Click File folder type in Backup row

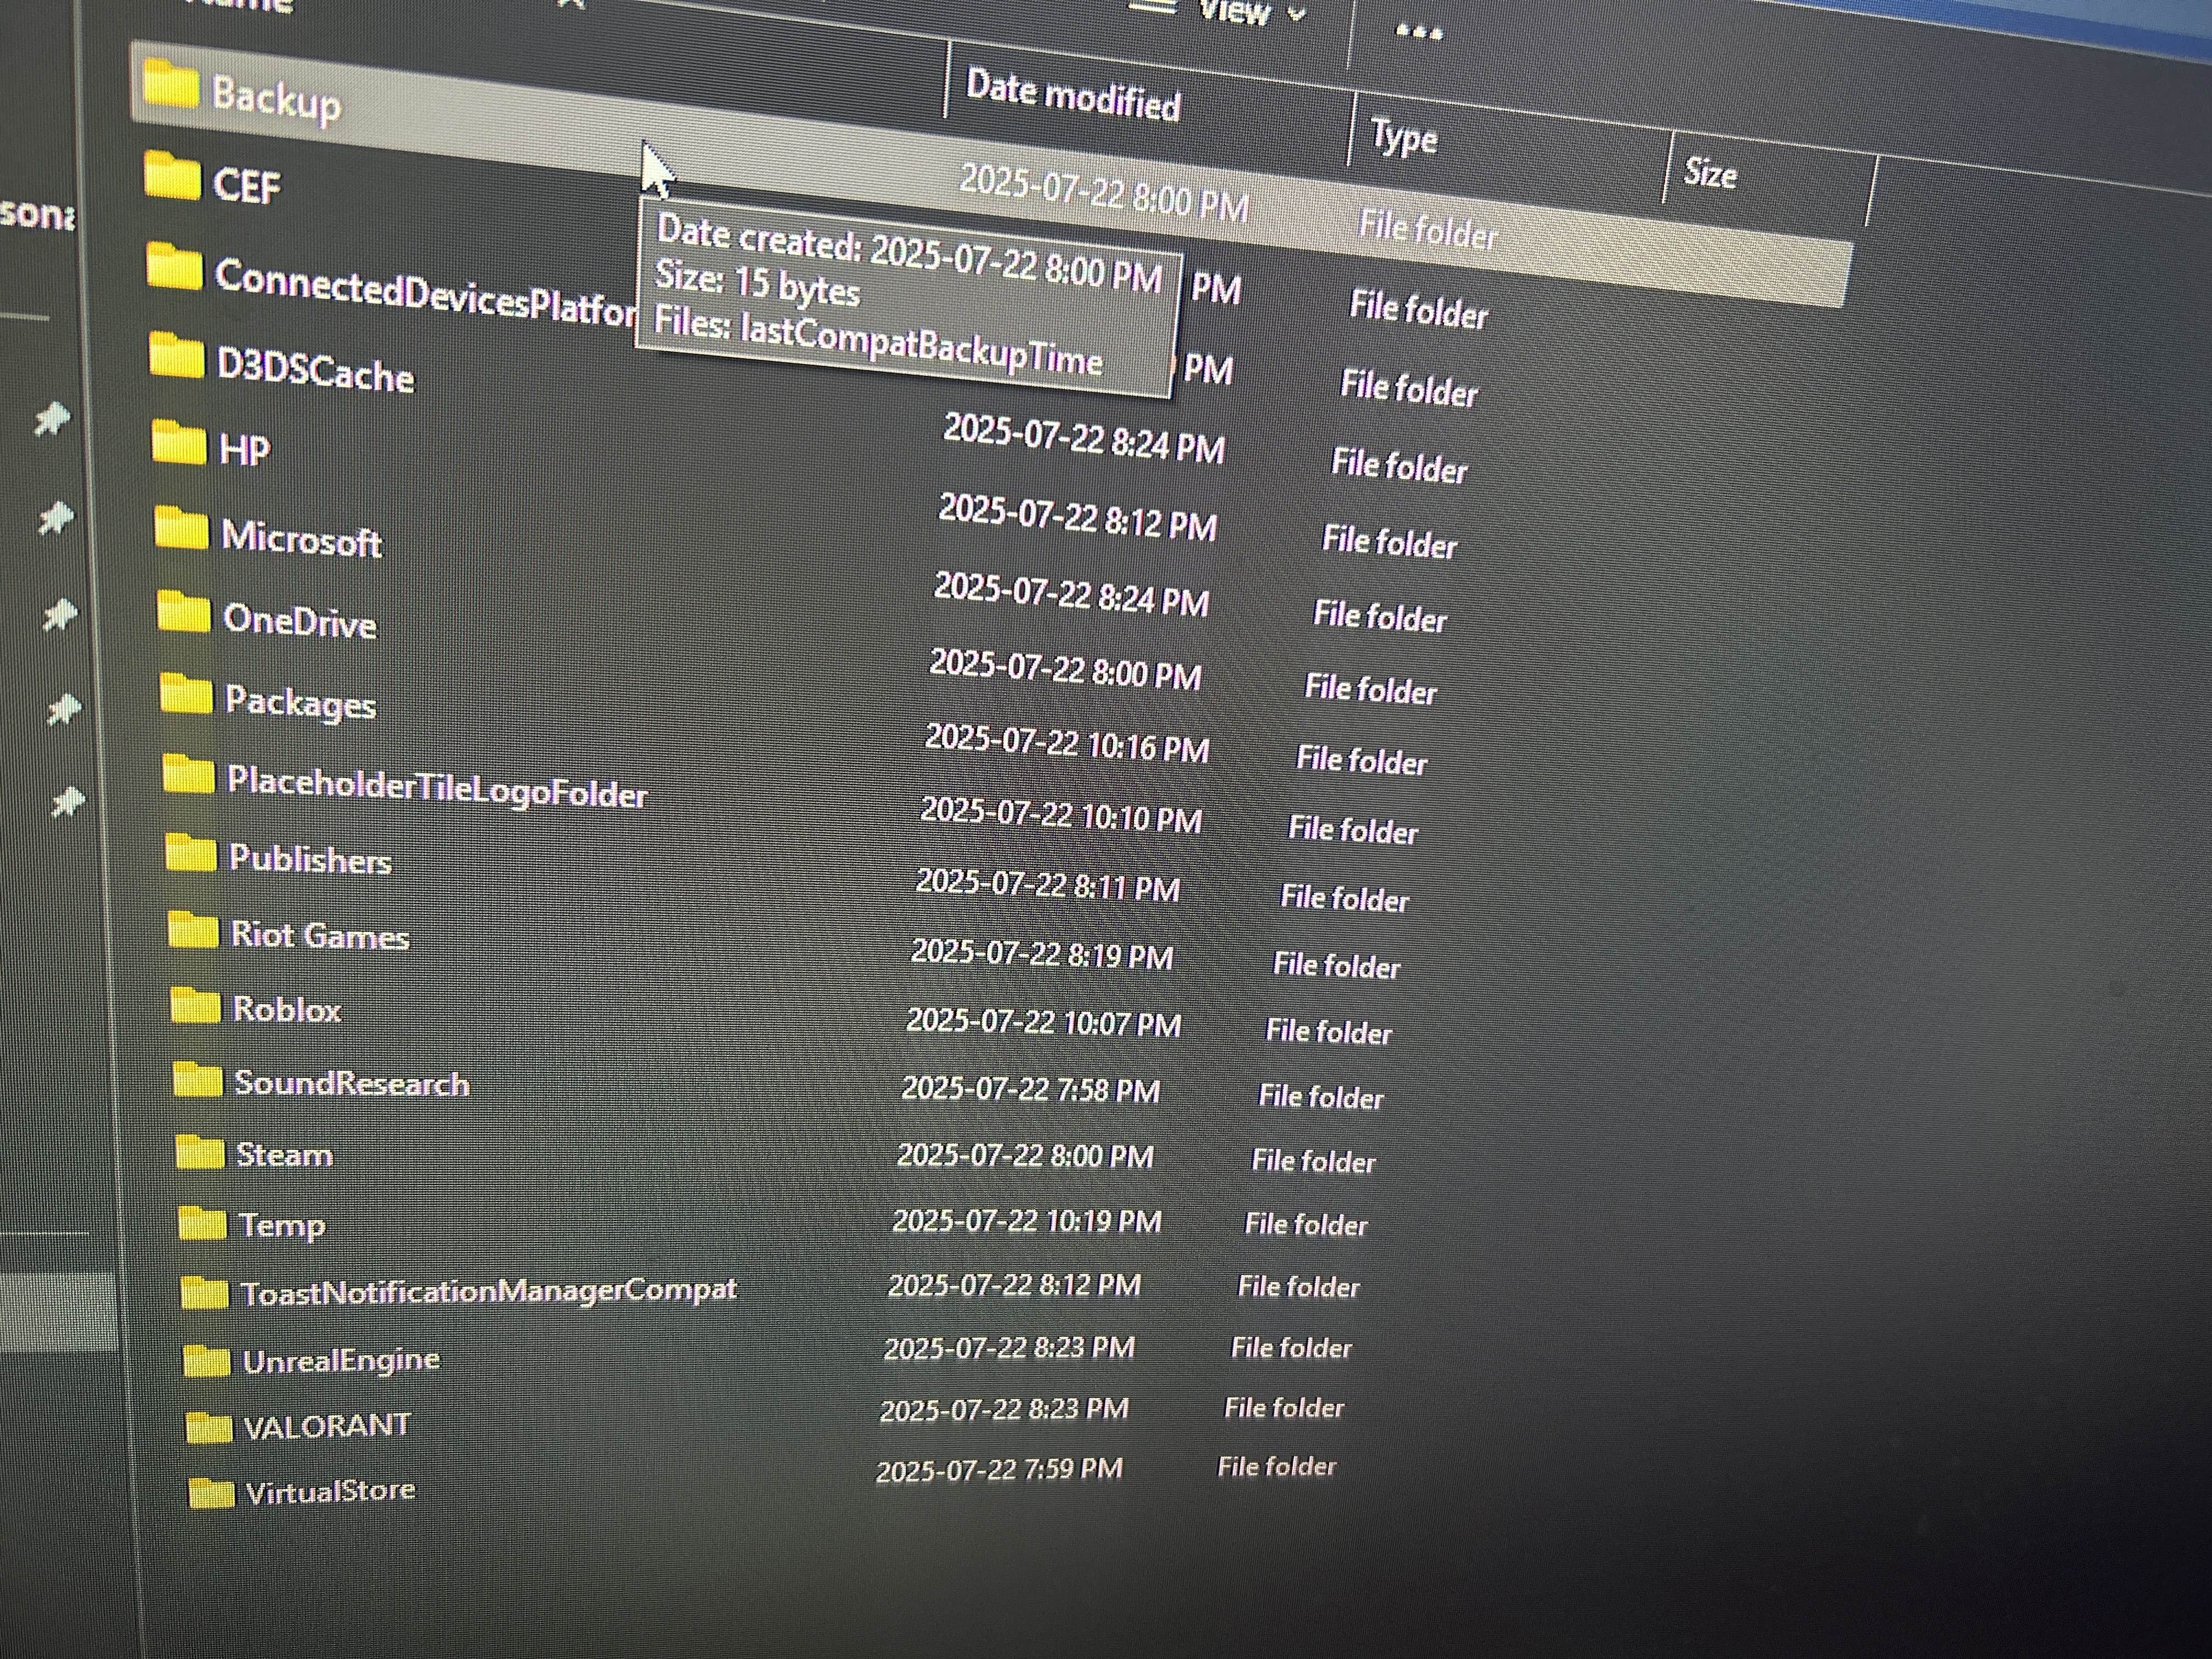coord(1427,230)
